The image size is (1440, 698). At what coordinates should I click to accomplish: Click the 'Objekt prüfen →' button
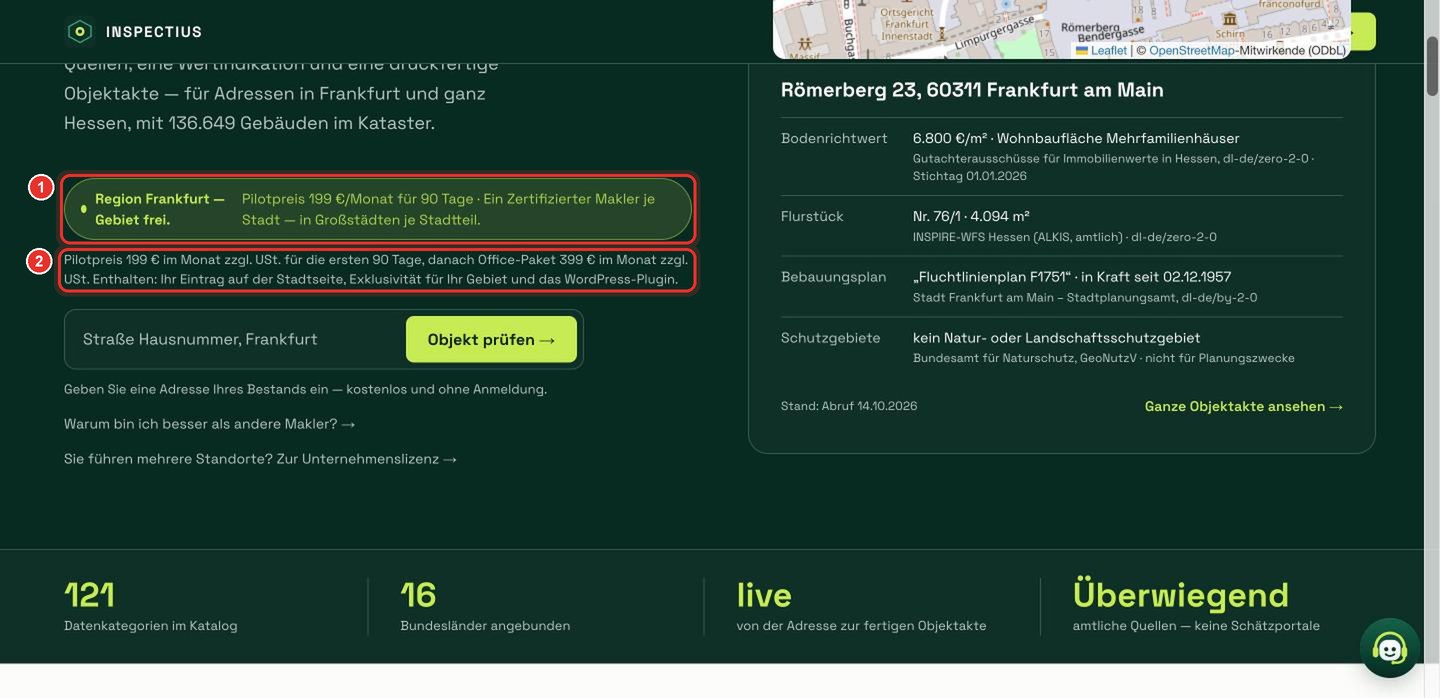coord(491,339)
